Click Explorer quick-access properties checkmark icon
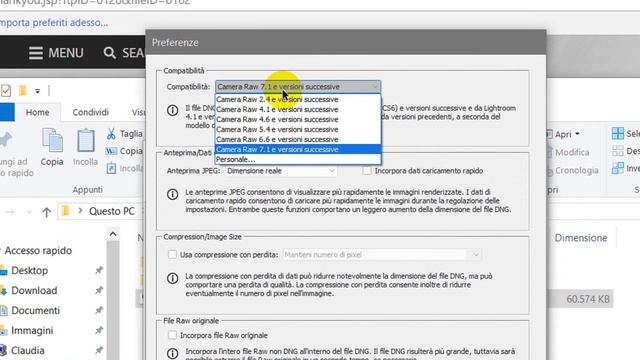Image resolution: width=640 pixels, height=360 pixels. coord(6,91)
